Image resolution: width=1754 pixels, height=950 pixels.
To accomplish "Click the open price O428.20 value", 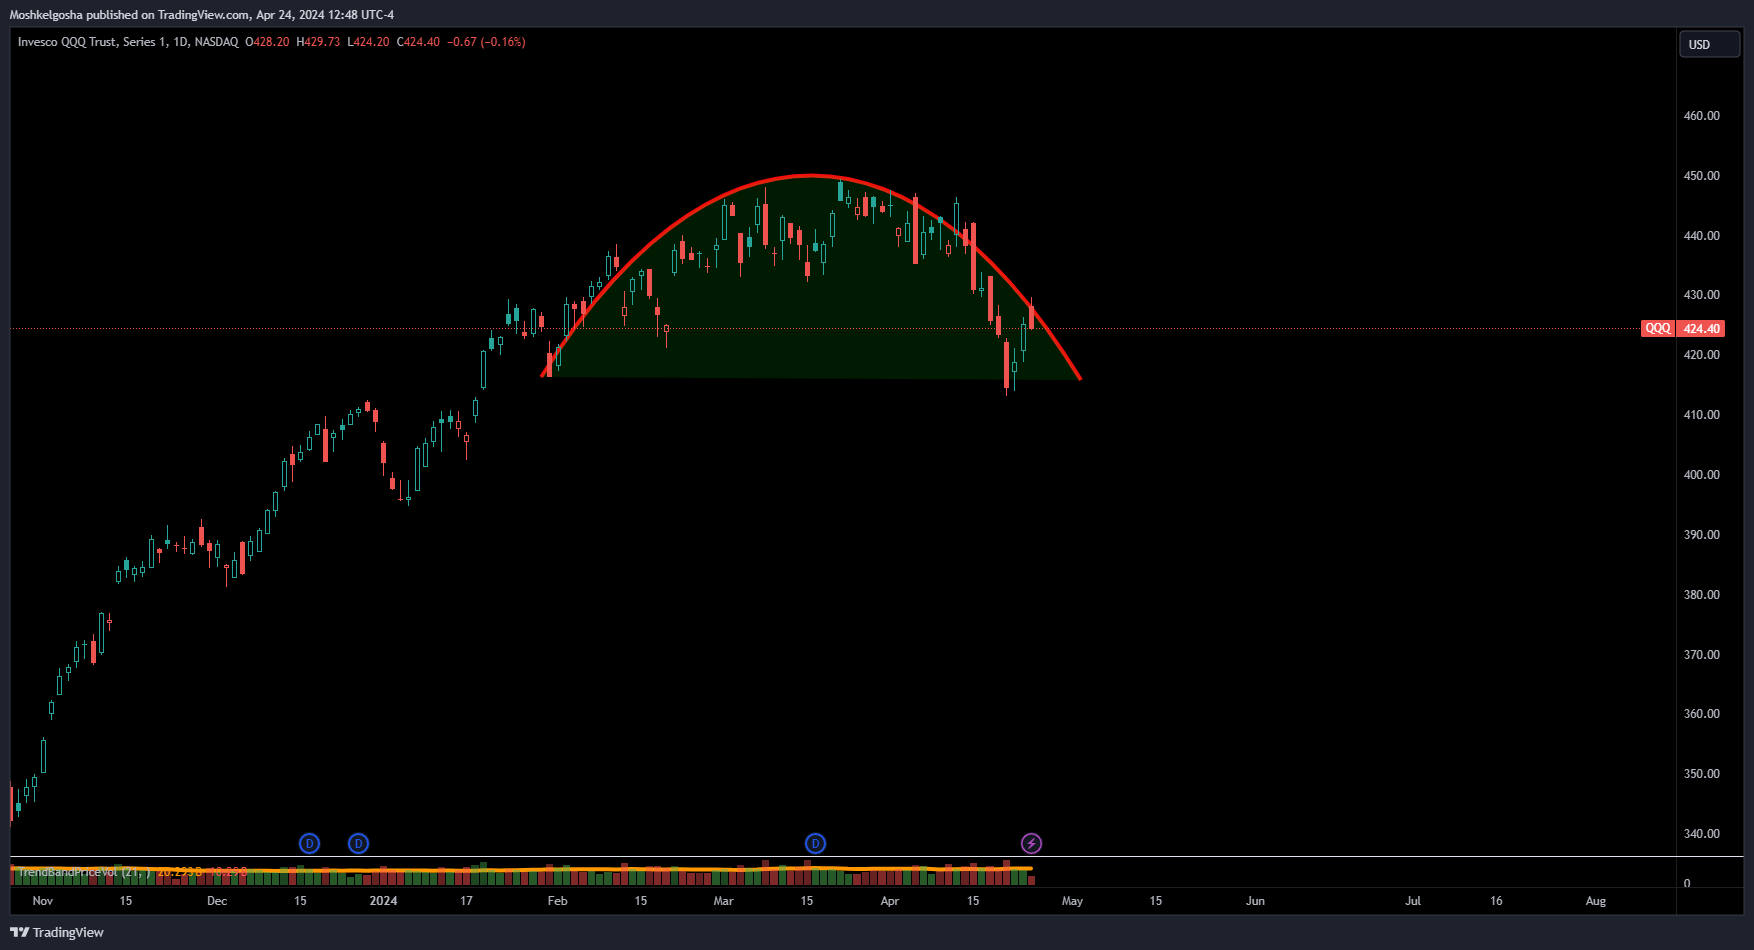I will click(267, 42).
